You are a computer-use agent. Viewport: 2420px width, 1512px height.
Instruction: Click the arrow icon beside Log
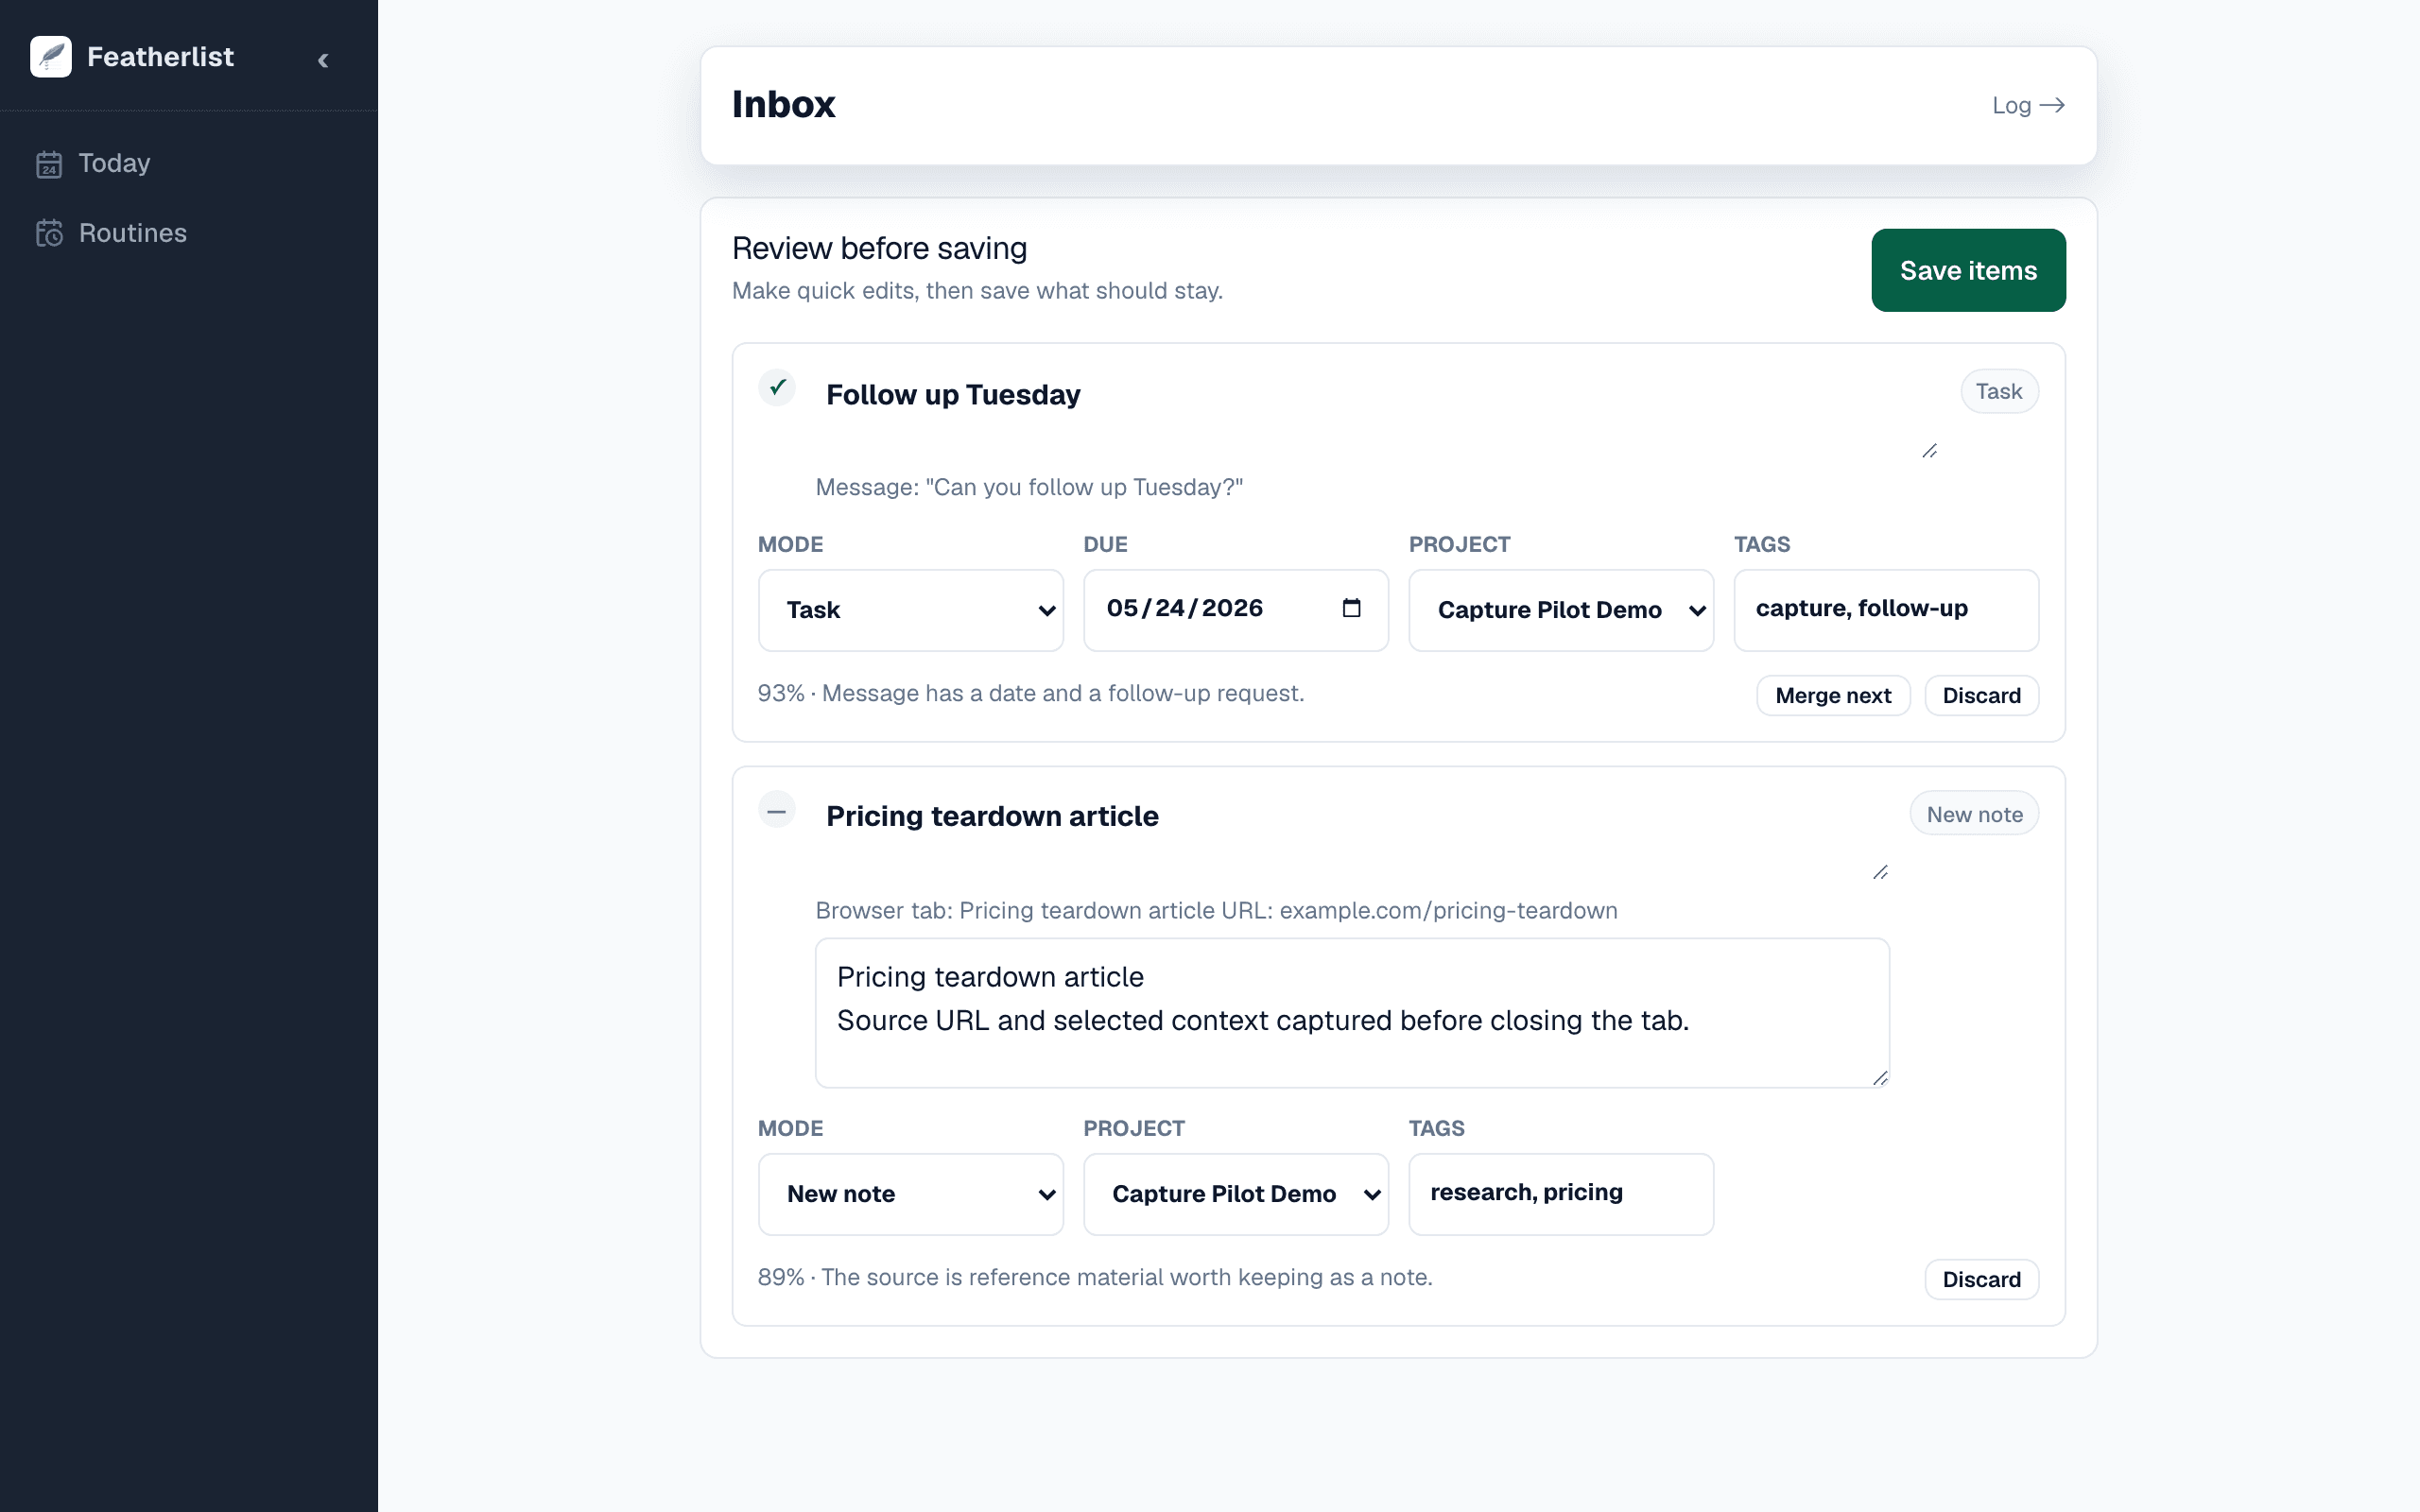click(x=2052, y=105)
